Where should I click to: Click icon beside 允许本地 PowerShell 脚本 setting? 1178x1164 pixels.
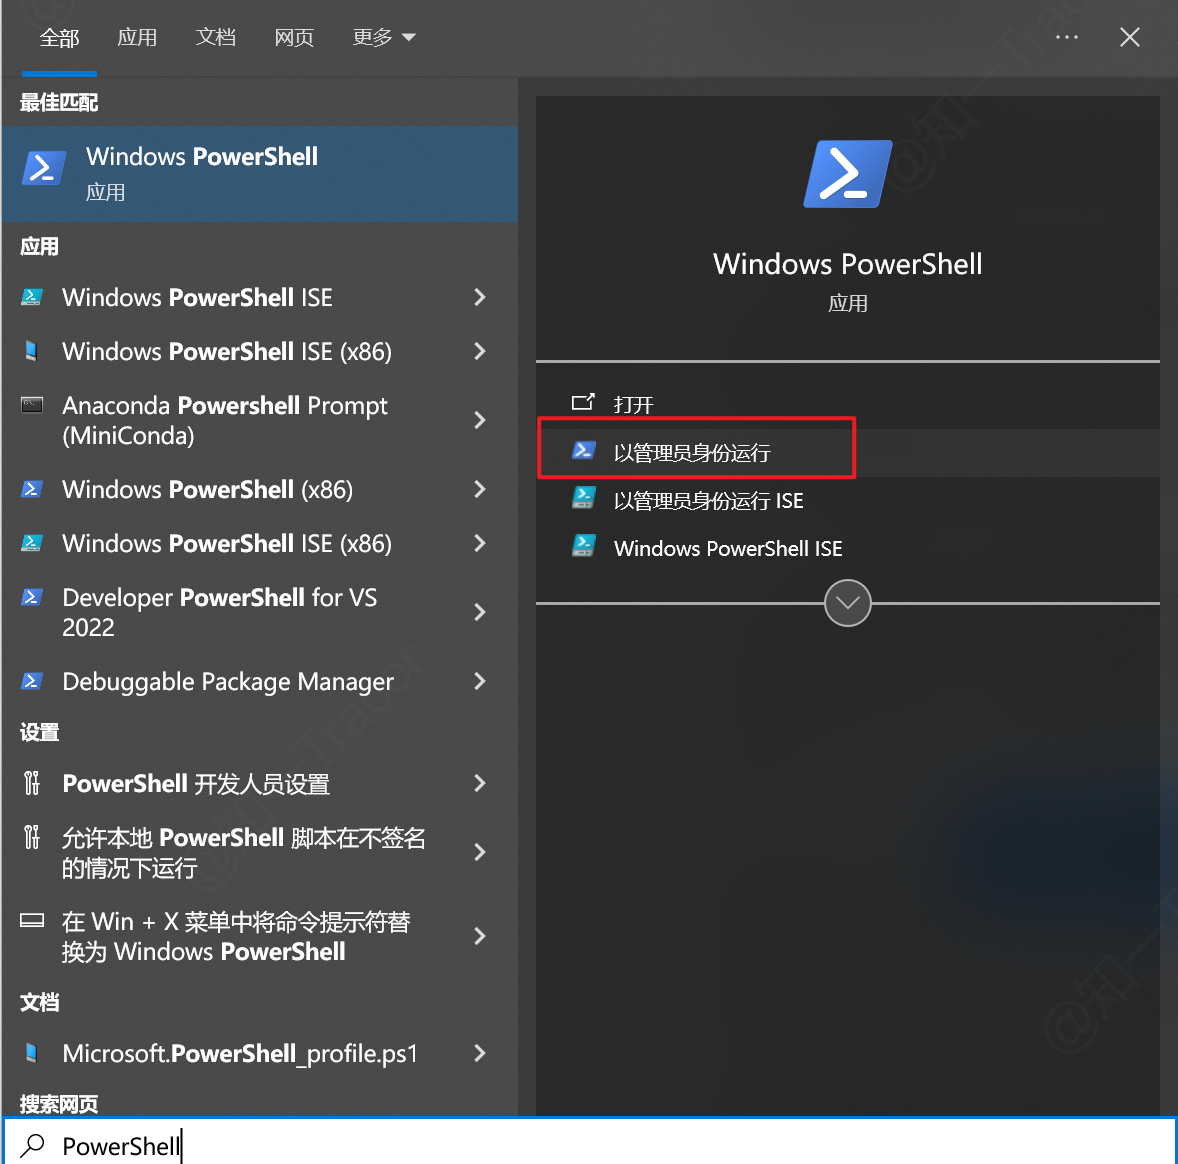coord(32,837)
